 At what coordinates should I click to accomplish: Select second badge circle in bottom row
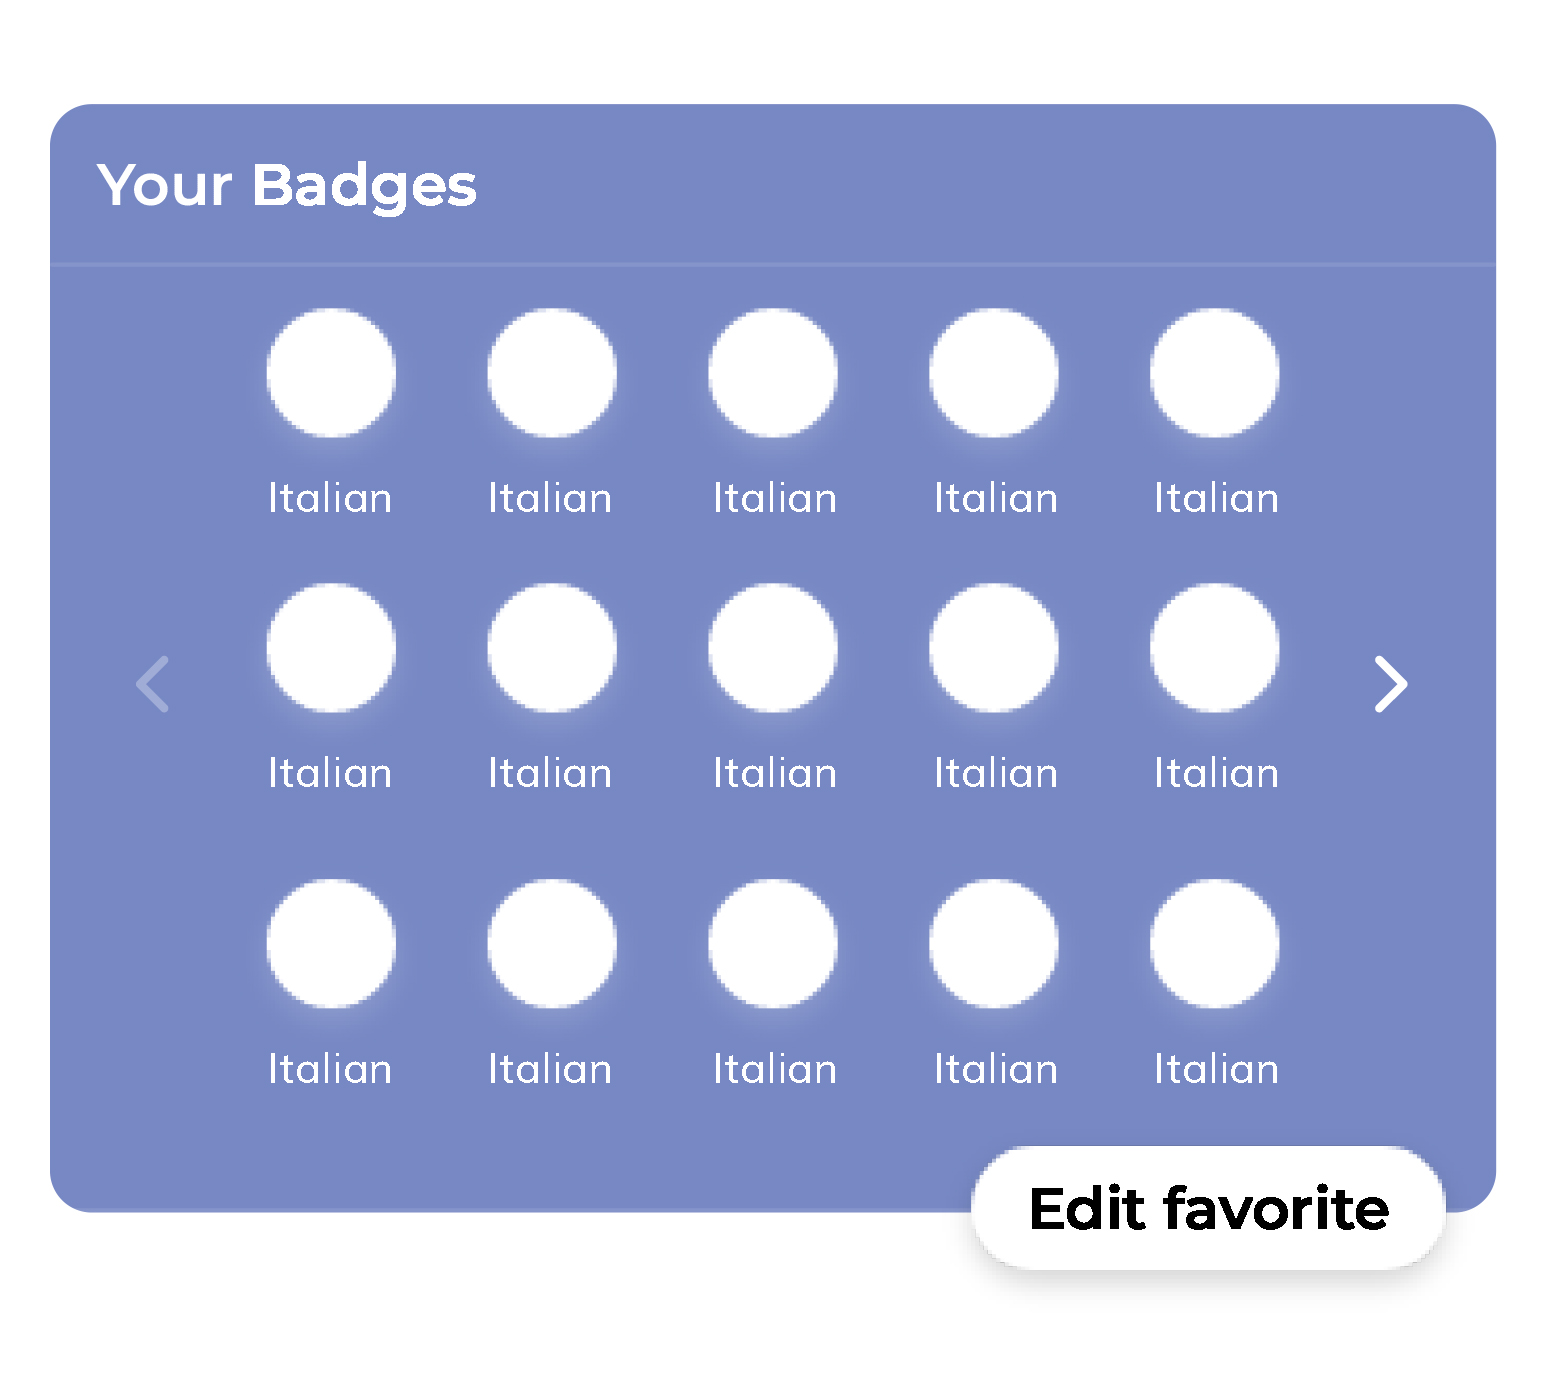(x=552, y=943)
